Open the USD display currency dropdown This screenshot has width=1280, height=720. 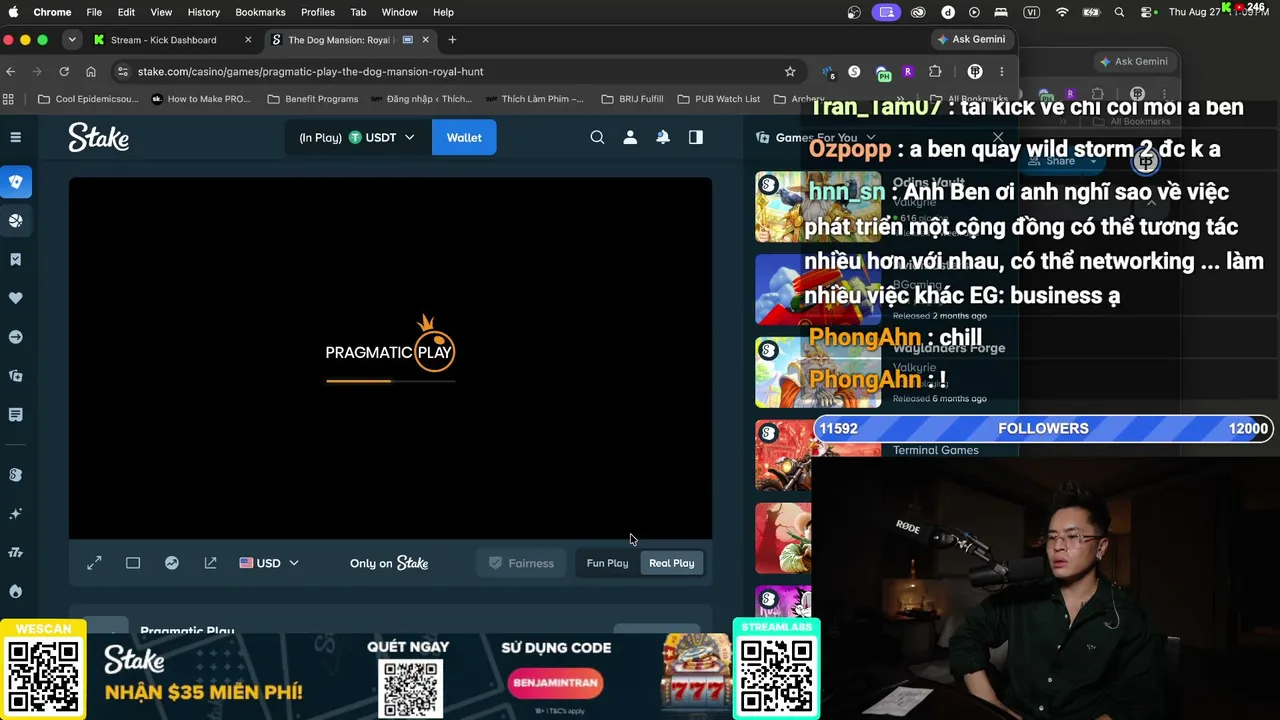(269, 563)
